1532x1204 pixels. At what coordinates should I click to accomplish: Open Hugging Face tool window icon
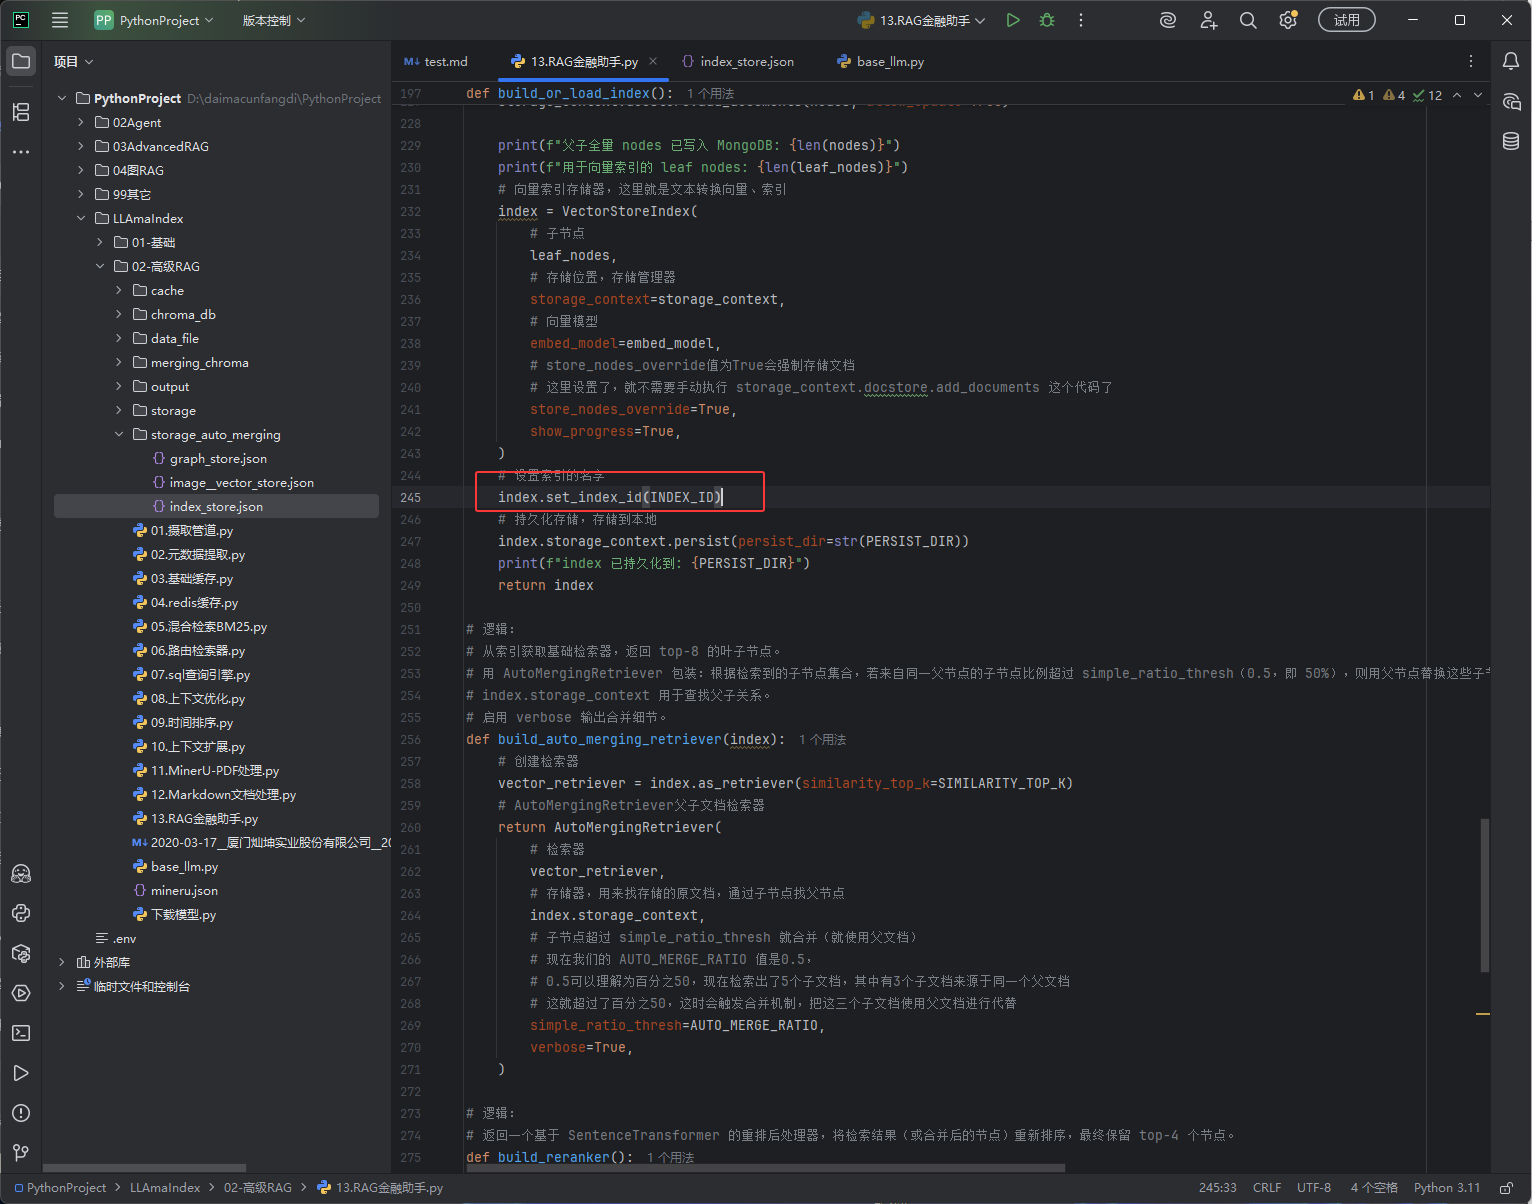[21, 873]
